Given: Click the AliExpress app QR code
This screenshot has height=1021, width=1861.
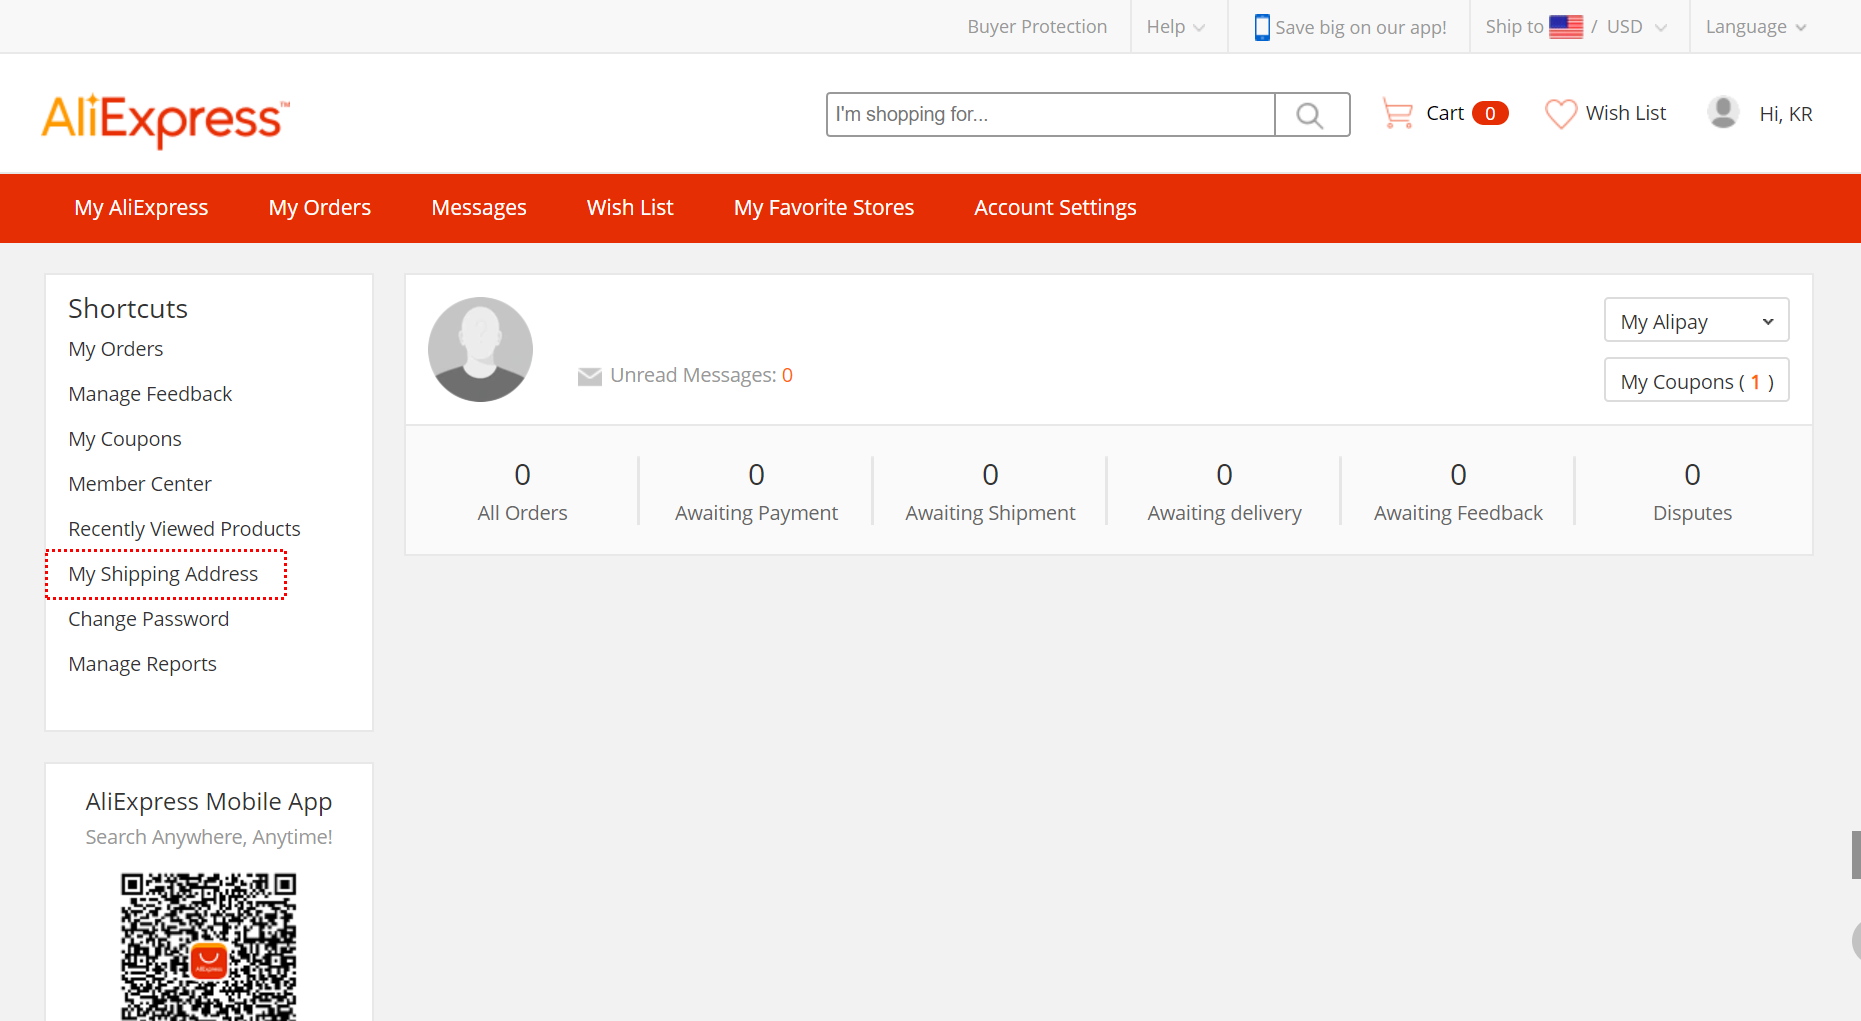Looking at the screenshot, I should click(209, 946).
